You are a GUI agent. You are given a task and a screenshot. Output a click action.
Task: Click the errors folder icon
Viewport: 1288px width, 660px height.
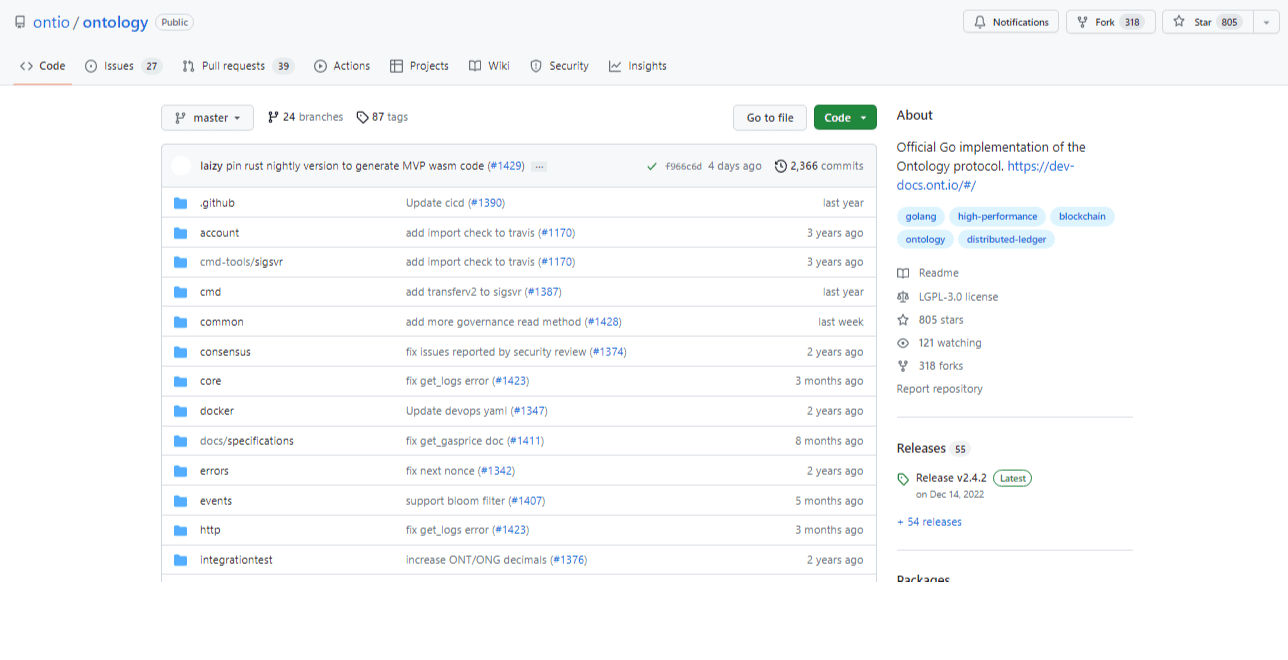(181, 471)
